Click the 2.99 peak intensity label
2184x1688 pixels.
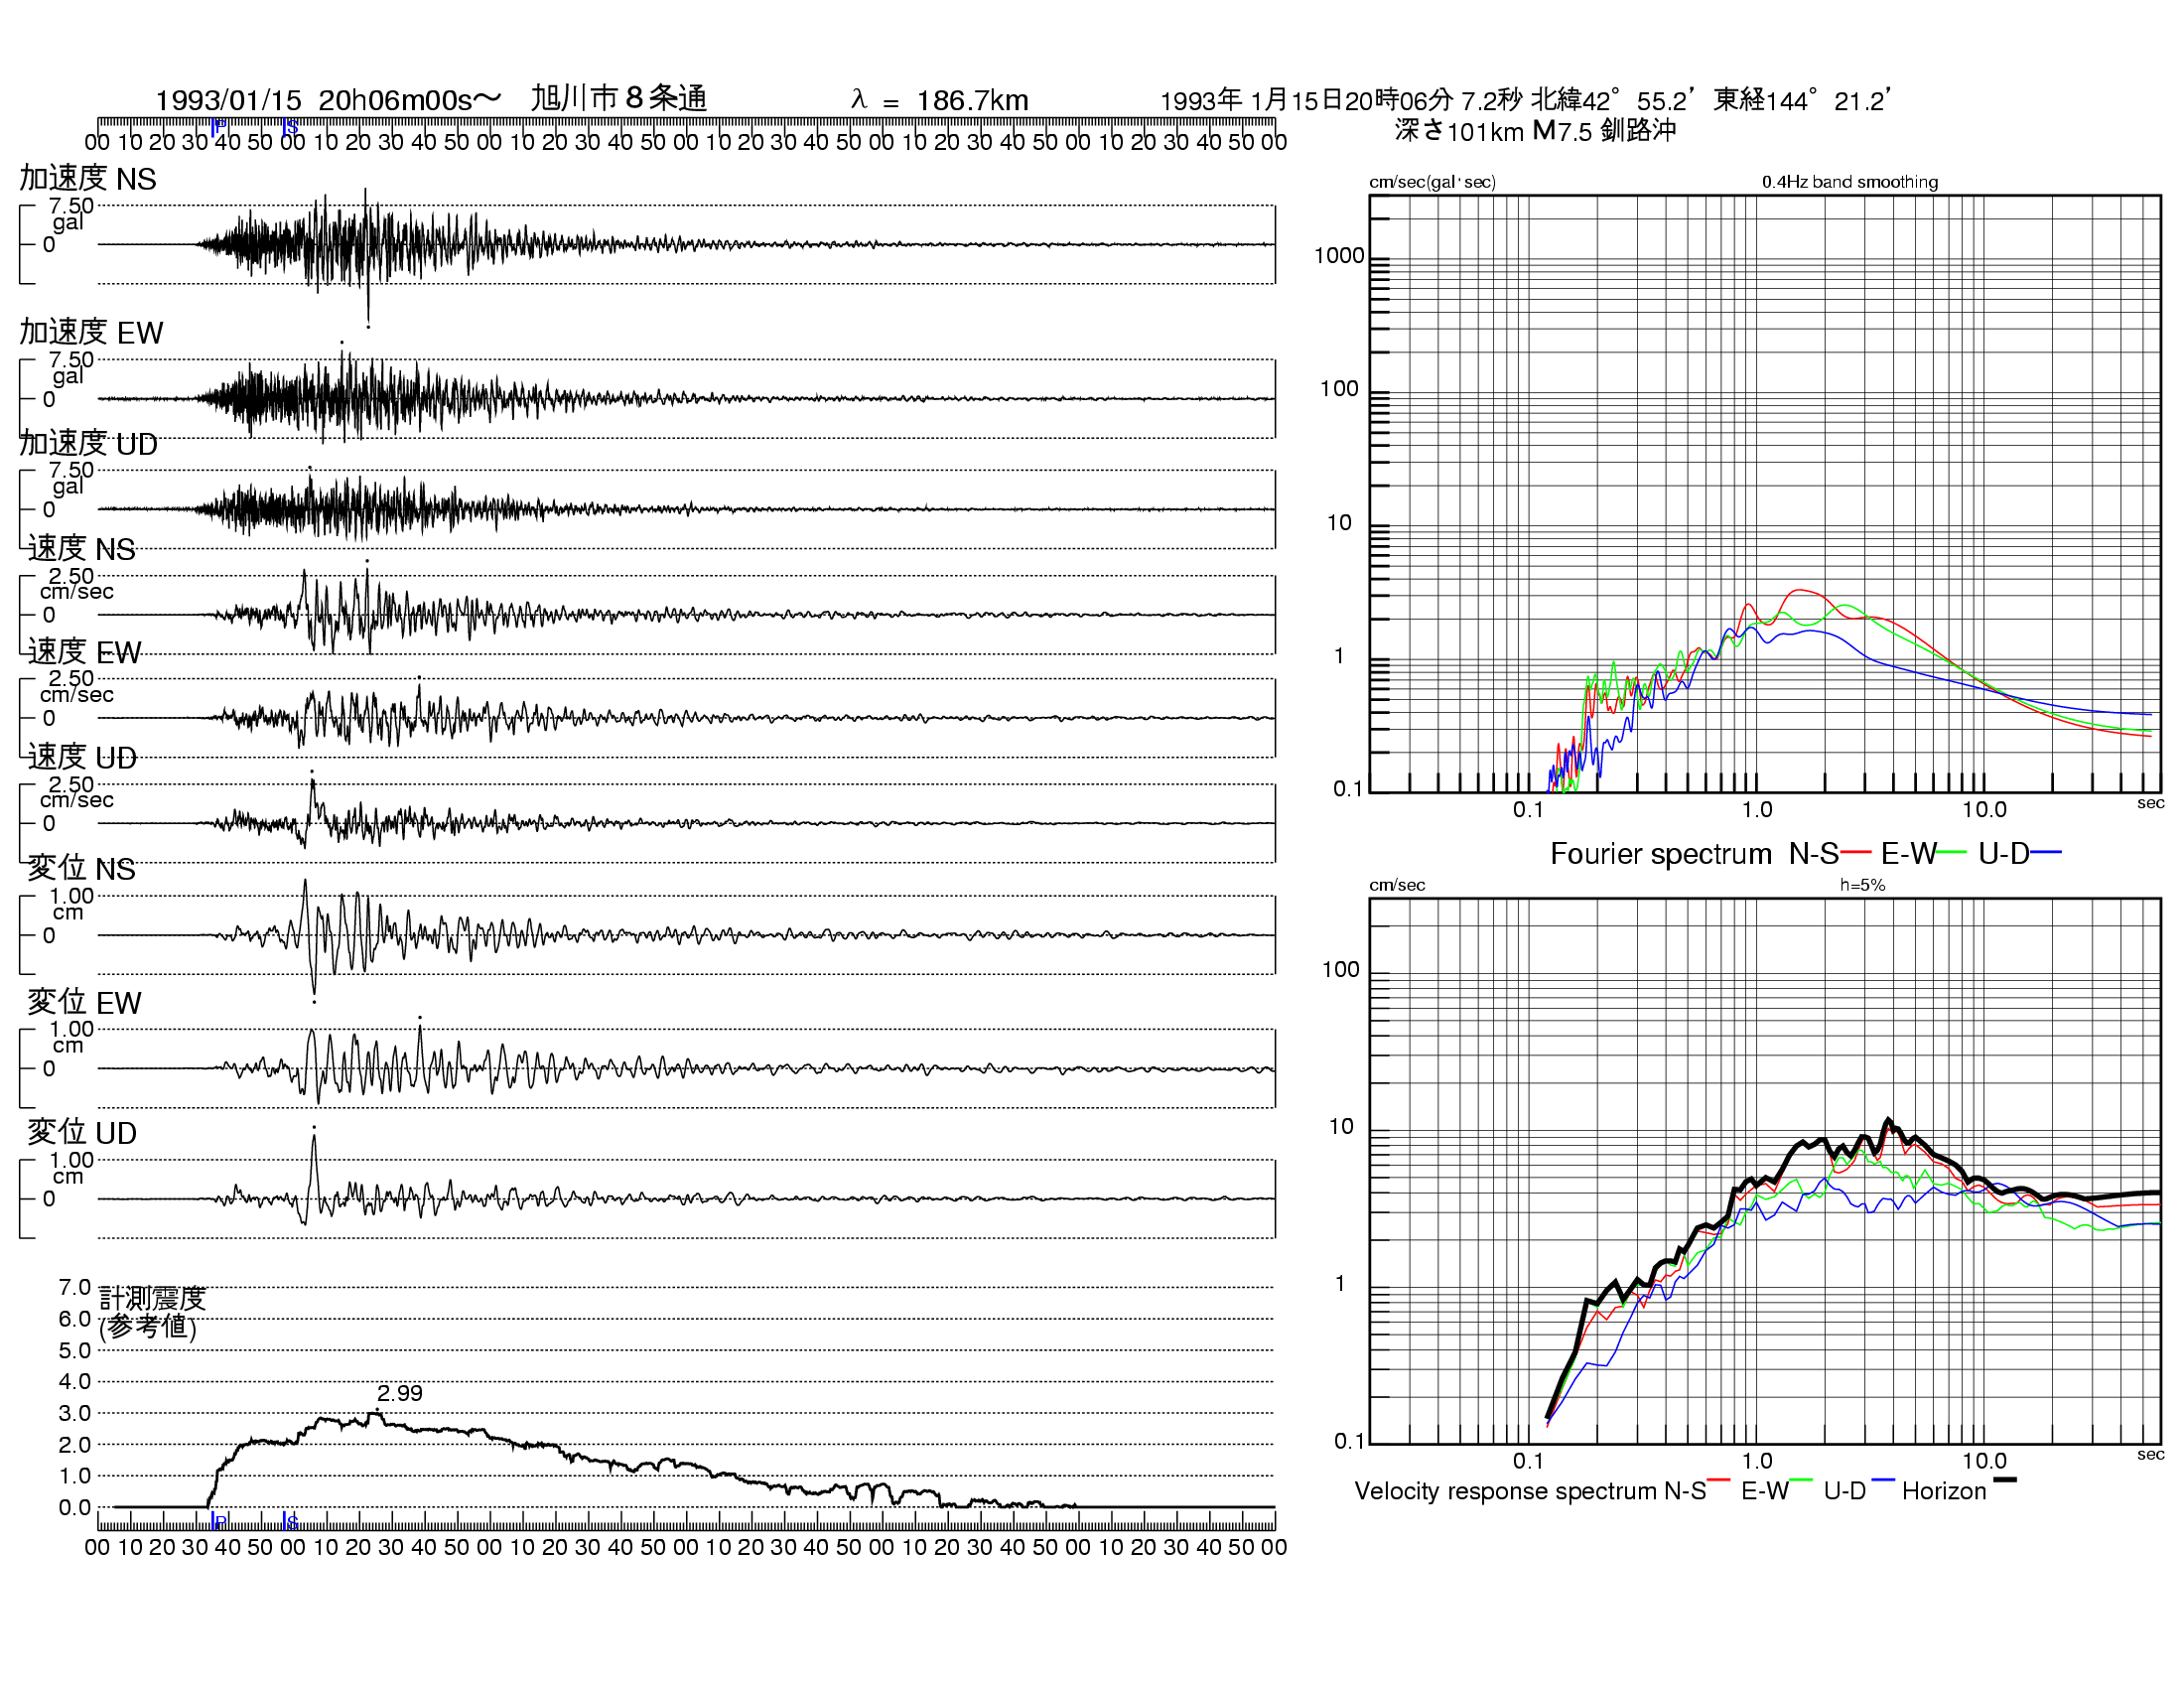point(399,1393)
